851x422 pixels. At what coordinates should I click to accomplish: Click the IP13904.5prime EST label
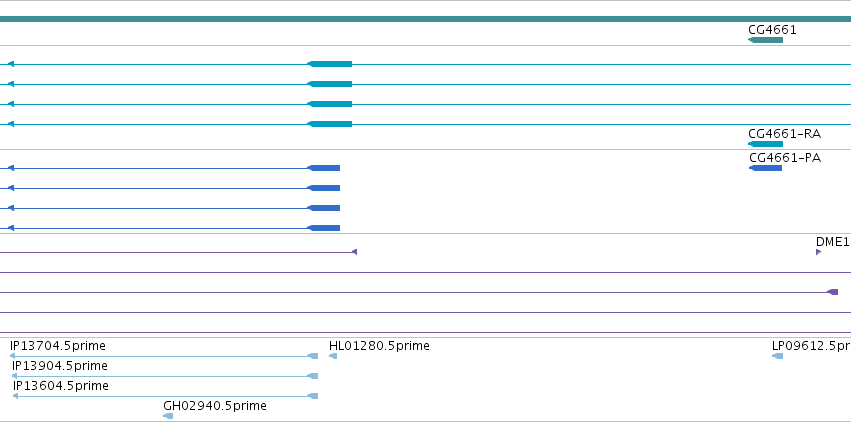pos(60,366)
